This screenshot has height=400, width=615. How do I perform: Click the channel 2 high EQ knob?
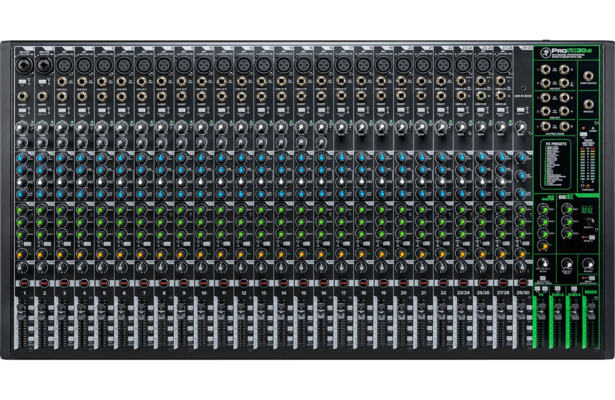[x=42, y=159]
